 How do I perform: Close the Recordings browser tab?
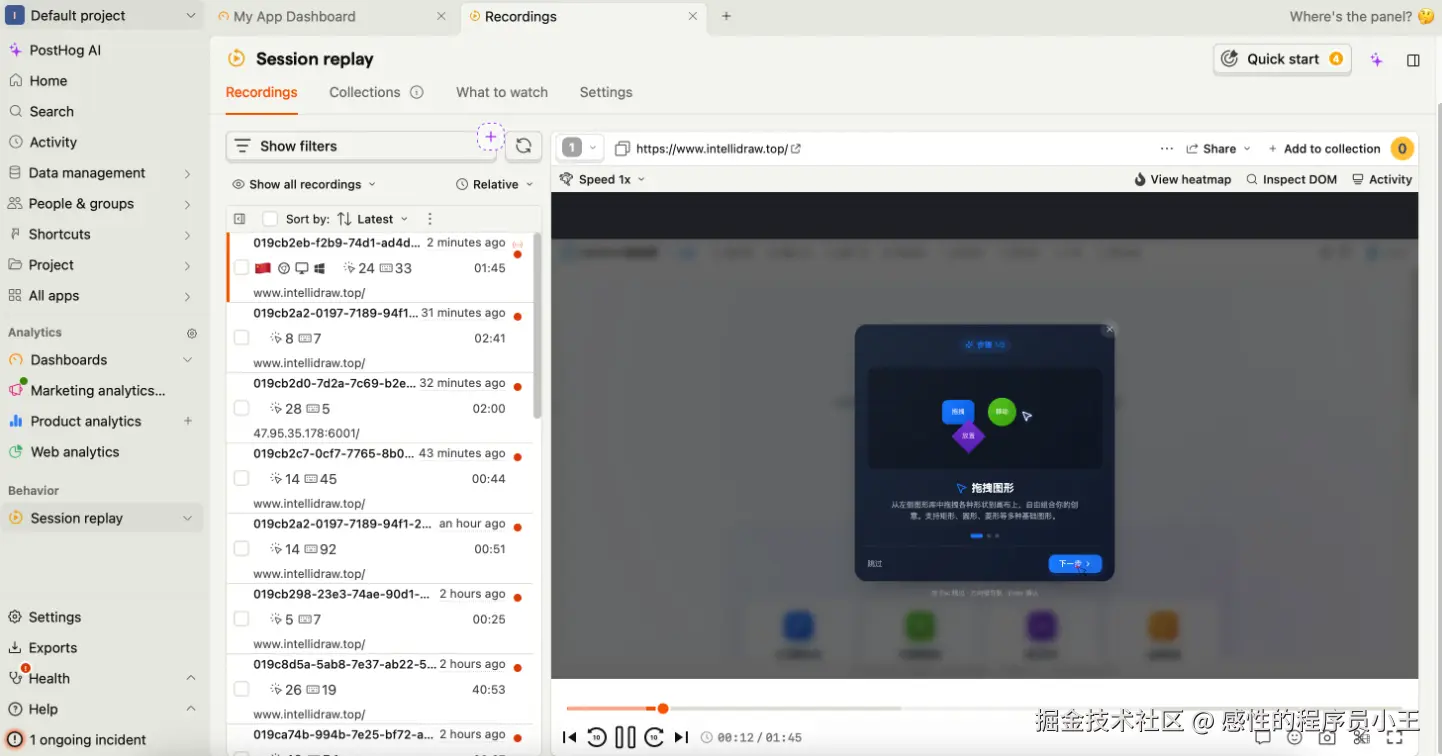coord(693,16)
